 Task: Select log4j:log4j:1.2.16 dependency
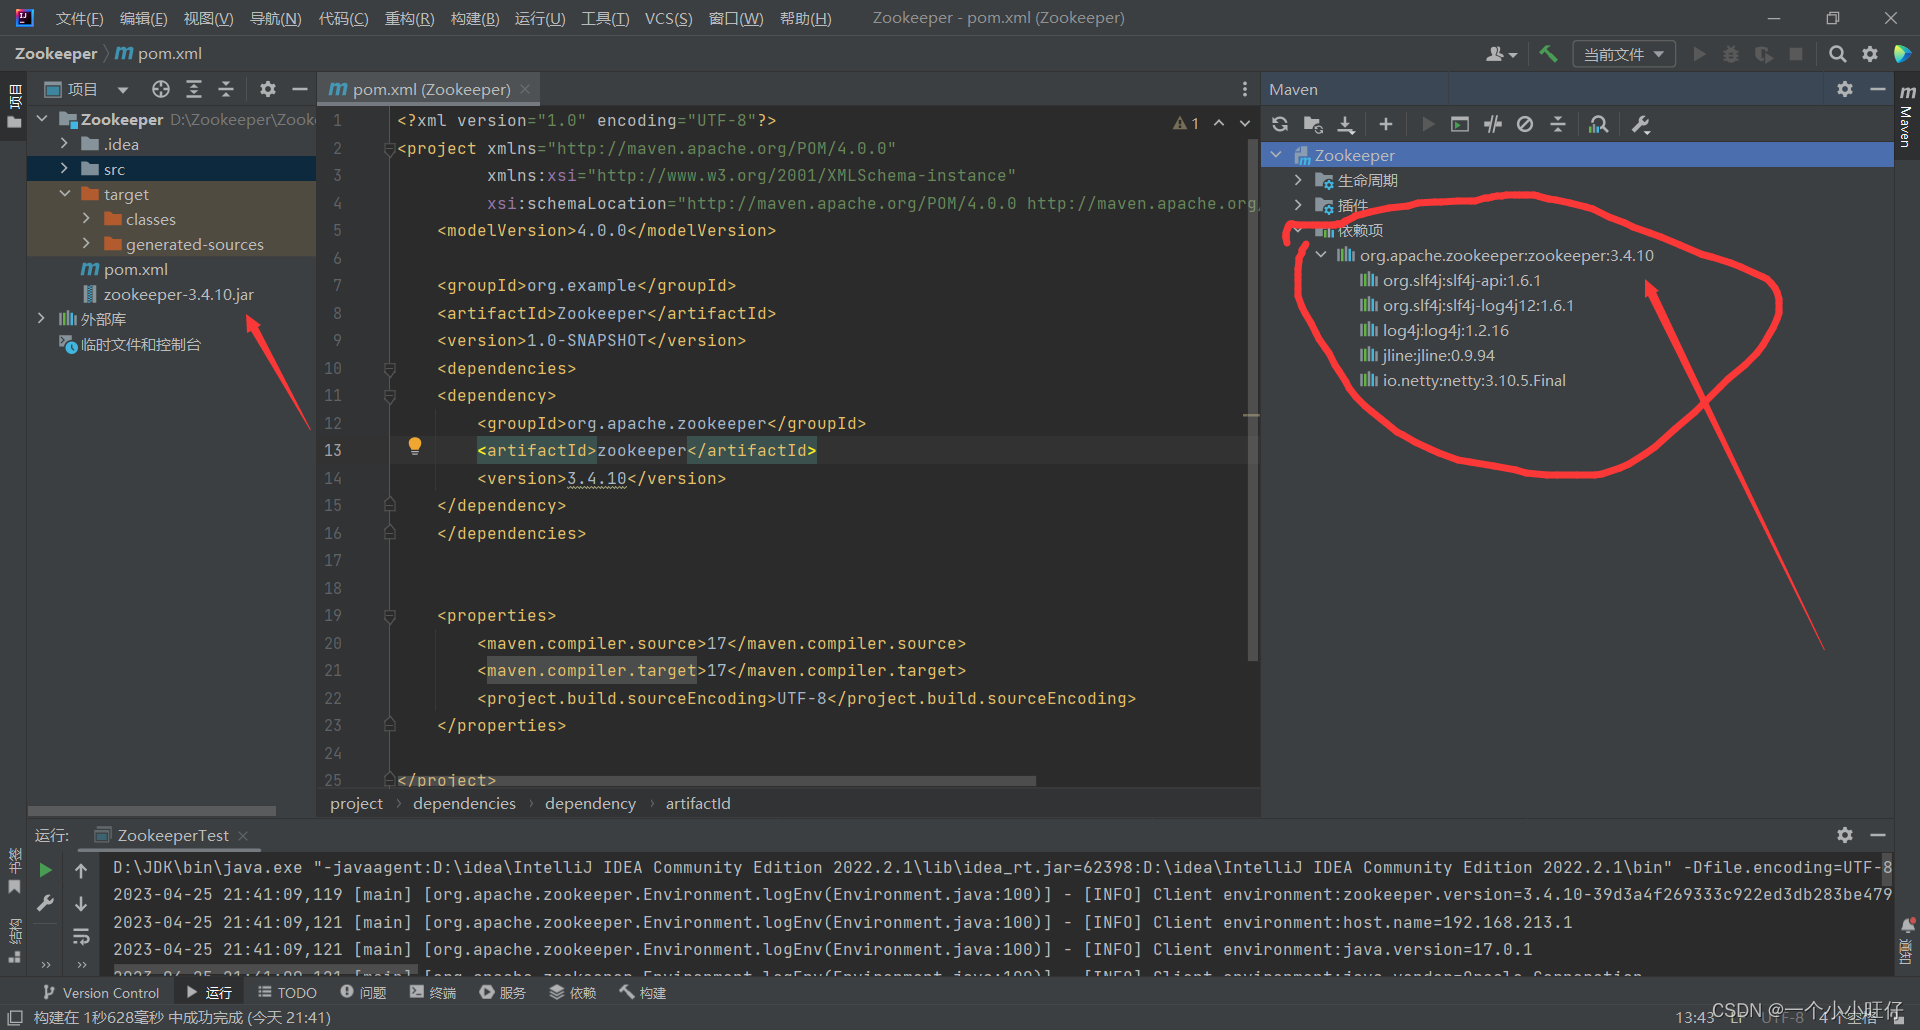click(1434, 330)
